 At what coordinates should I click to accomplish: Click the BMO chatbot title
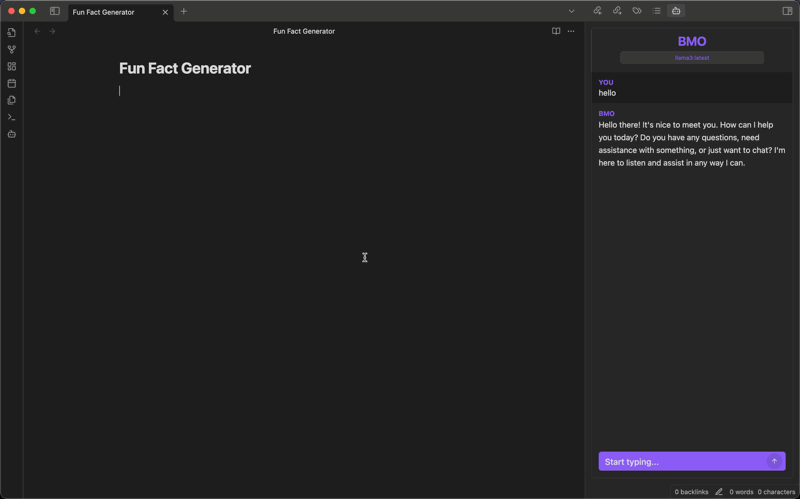(692, 41)
